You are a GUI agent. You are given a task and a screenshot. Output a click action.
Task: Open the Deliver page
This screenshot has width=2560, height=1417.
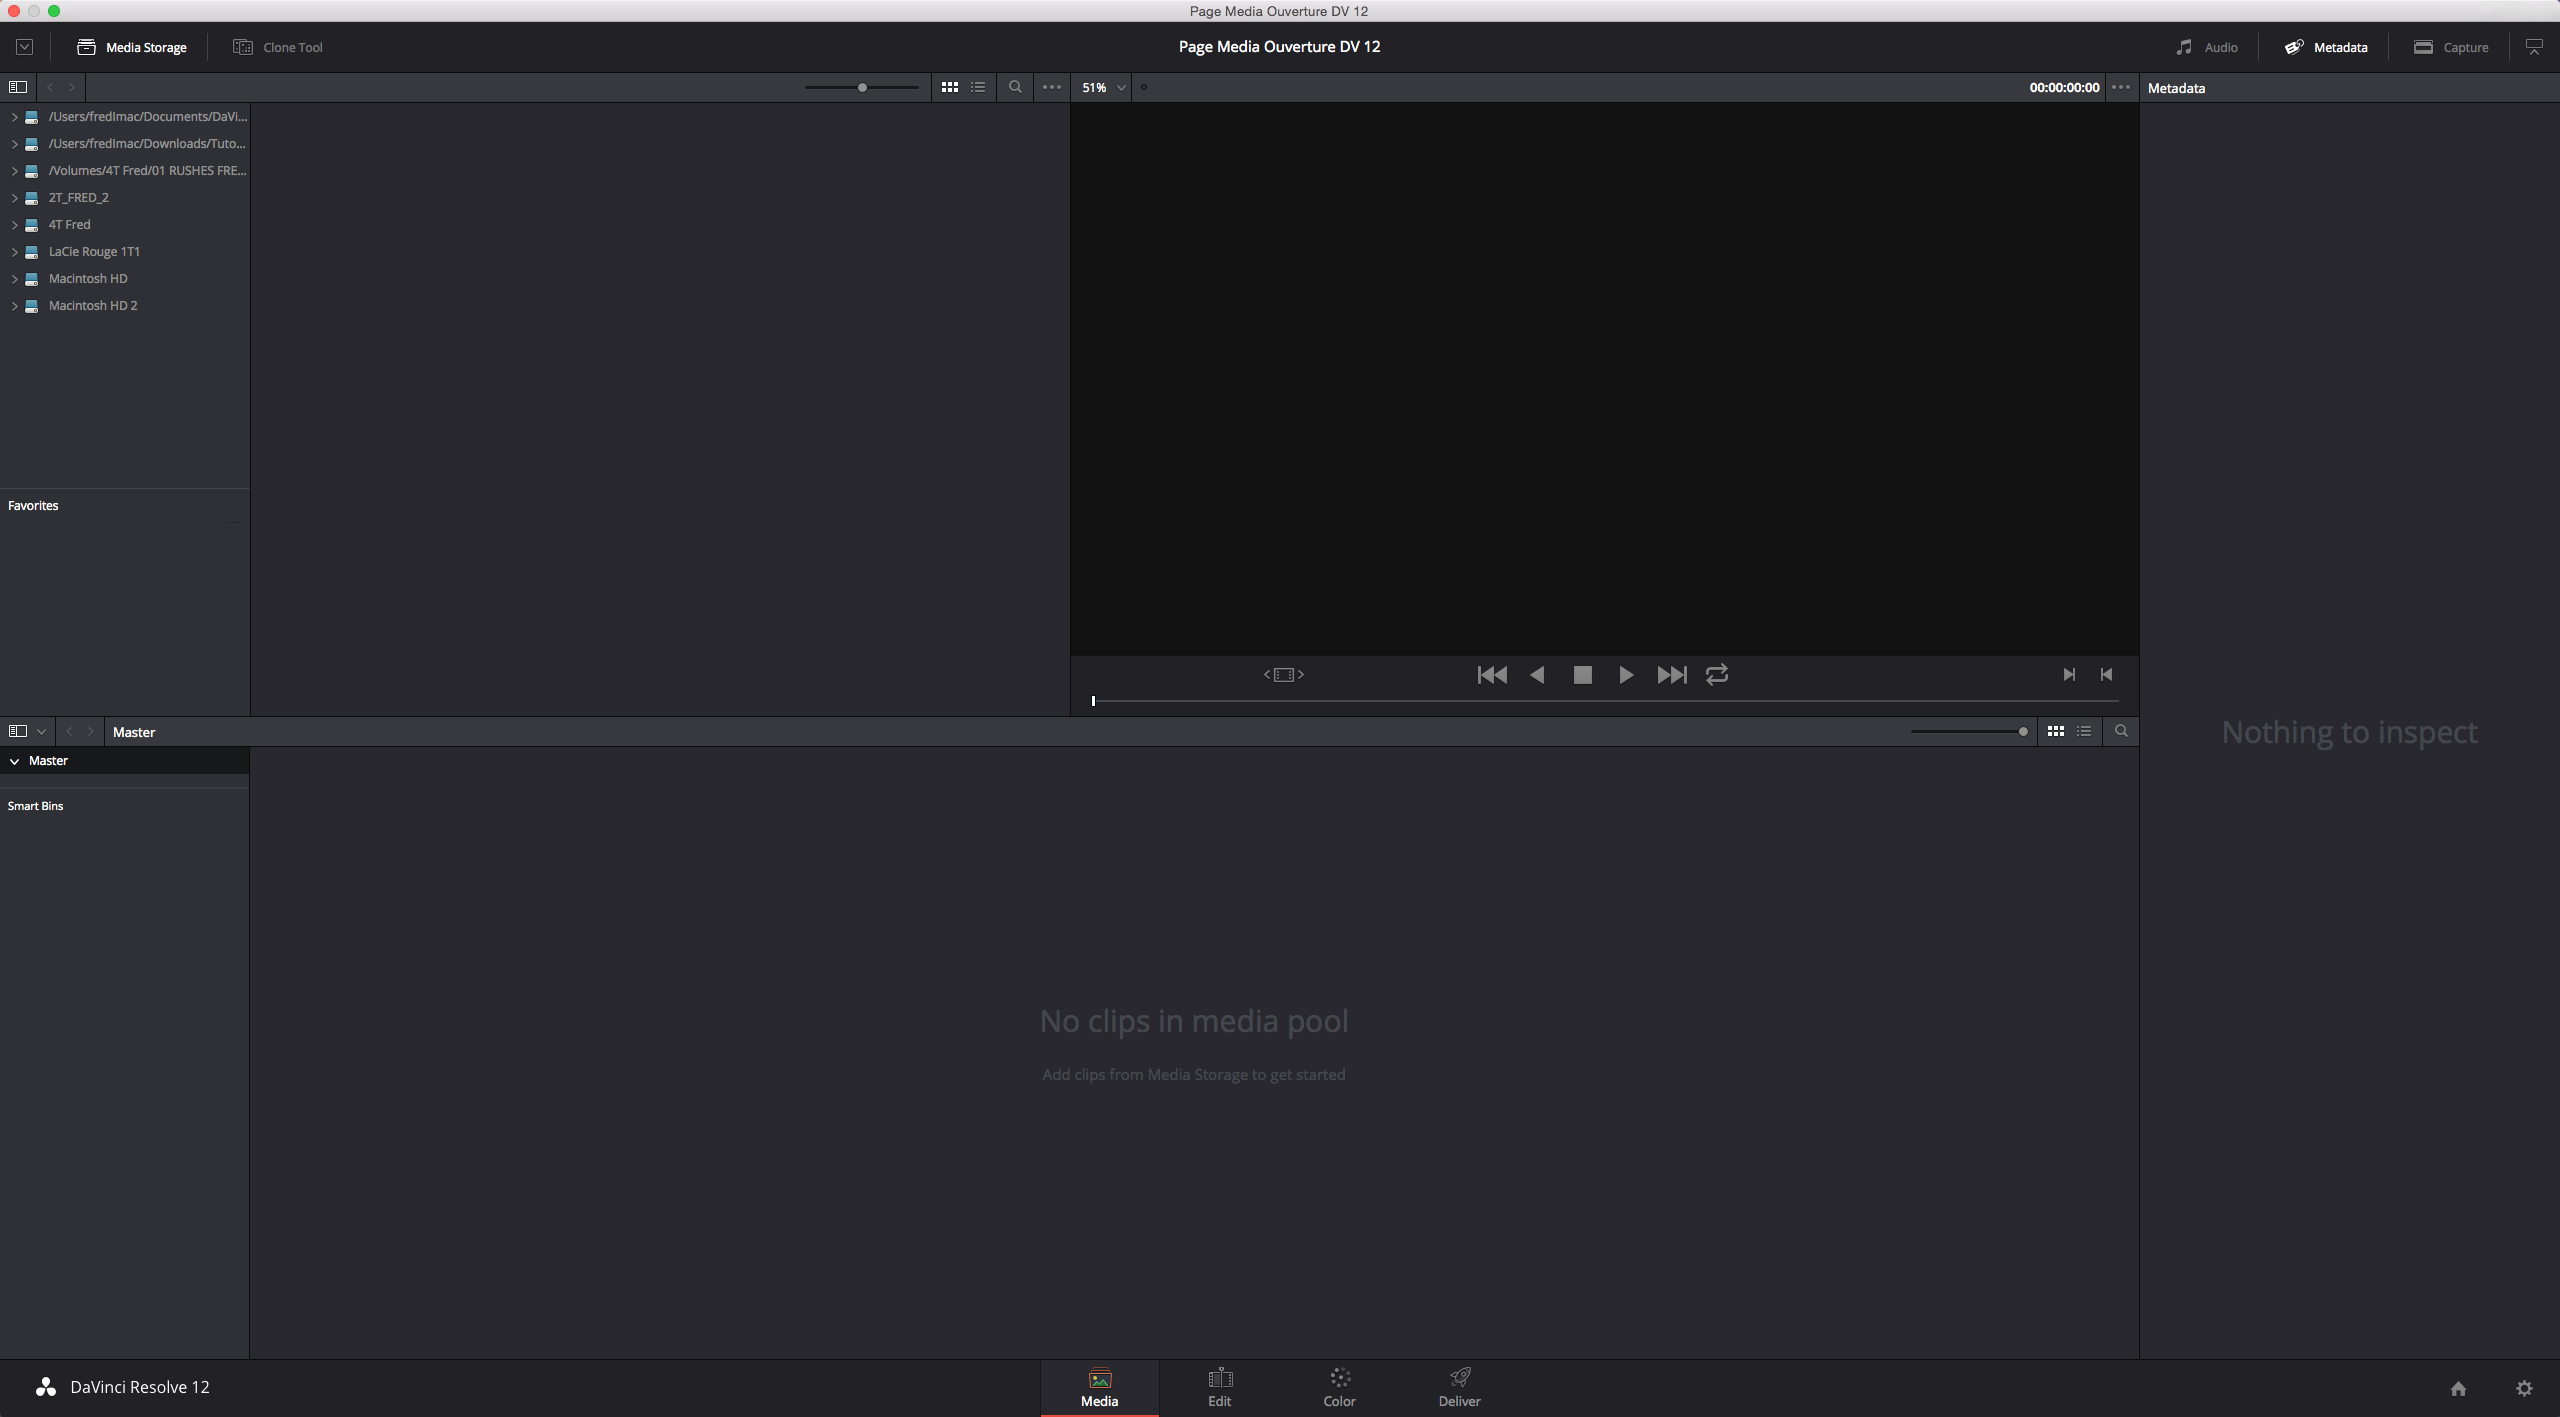pos(1458,1387)
